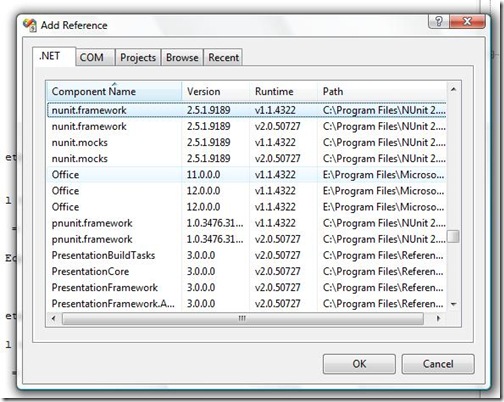Click the horizontal scrollbar thumb
This screenshot has width=504, height=402.
[x=243, y=318]
